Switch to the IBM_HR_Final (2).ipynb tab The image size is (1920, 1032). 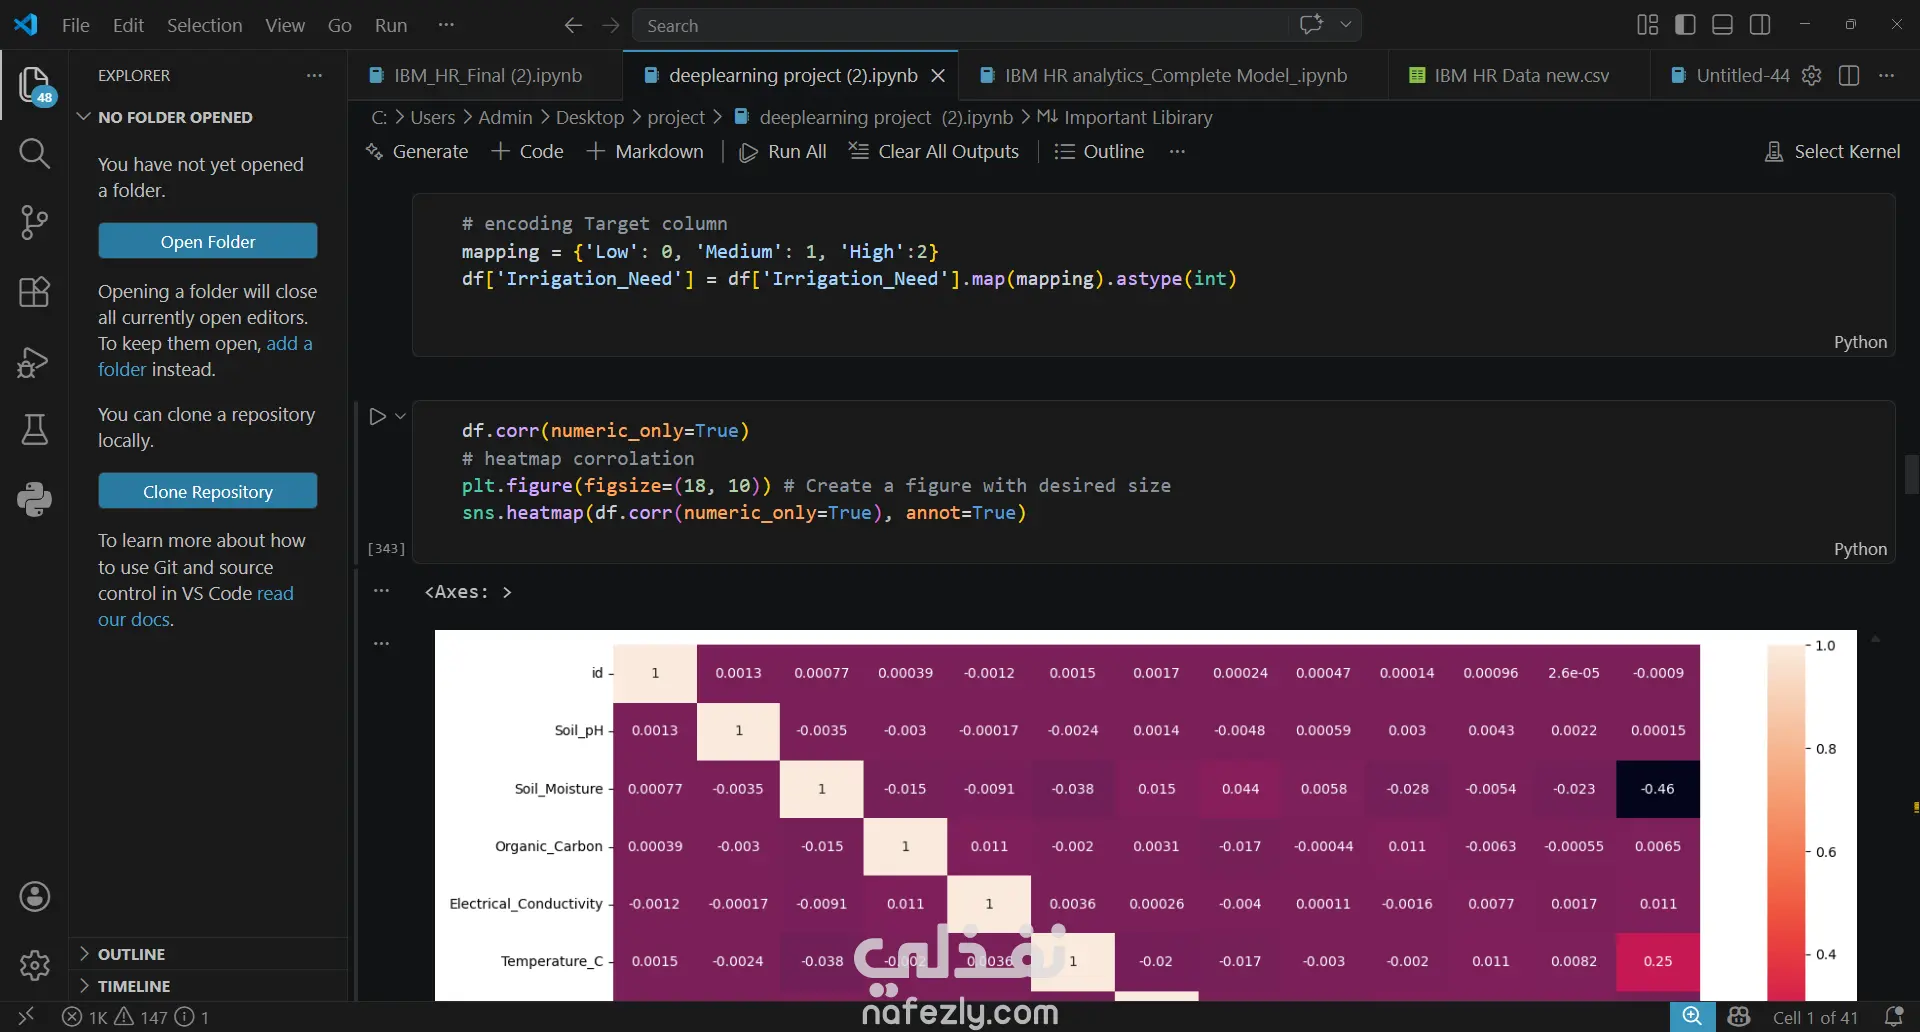[x=485, y=76]
